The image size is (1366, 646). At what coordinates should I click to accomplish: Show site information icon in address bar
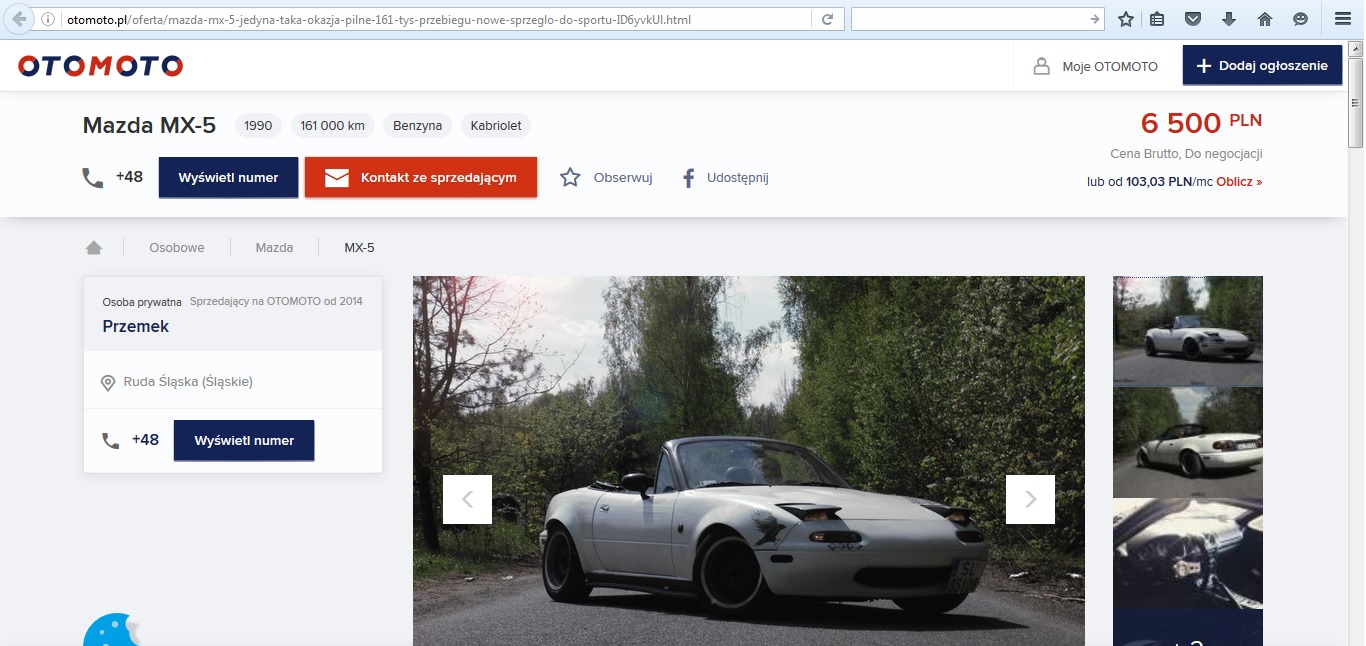[47, 19]
